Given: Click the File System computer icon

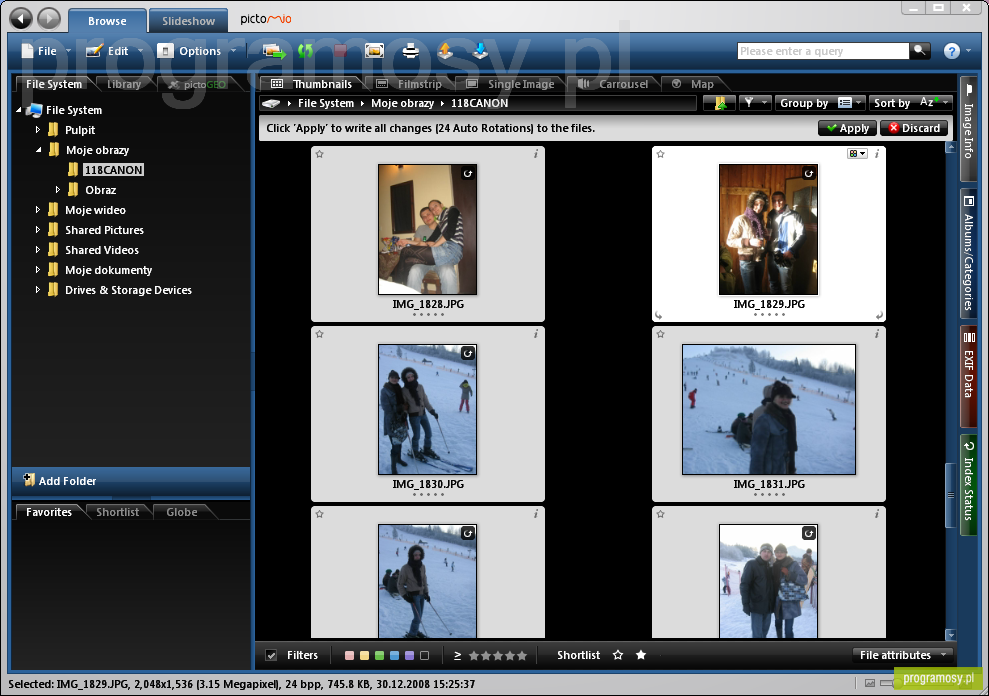Looking at the screenshot, I should click(x=35, y=110).
